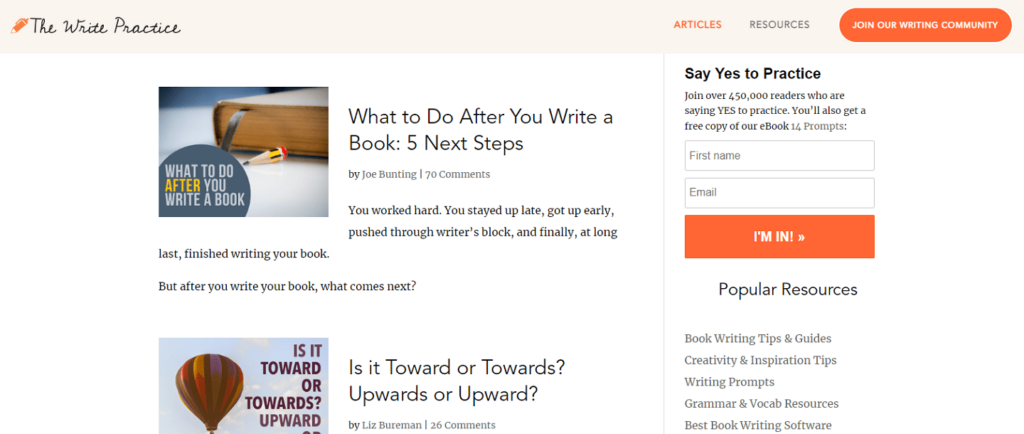1024x434 pixels.
Task: Open the book article thumbnail image
Action: tap(243, 152)
